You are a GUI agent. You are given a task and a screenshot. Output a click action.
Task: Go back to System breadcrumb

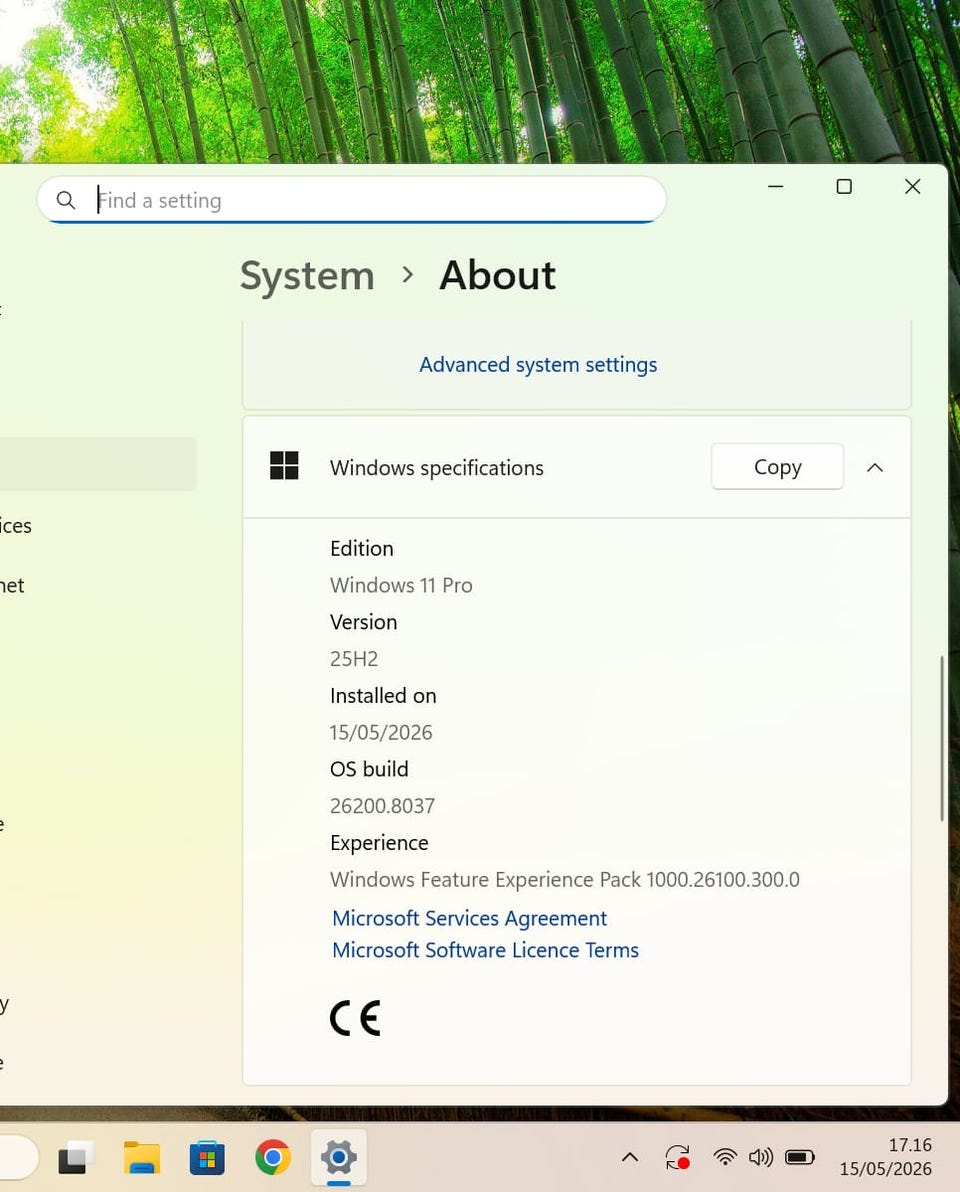[307, 275]
